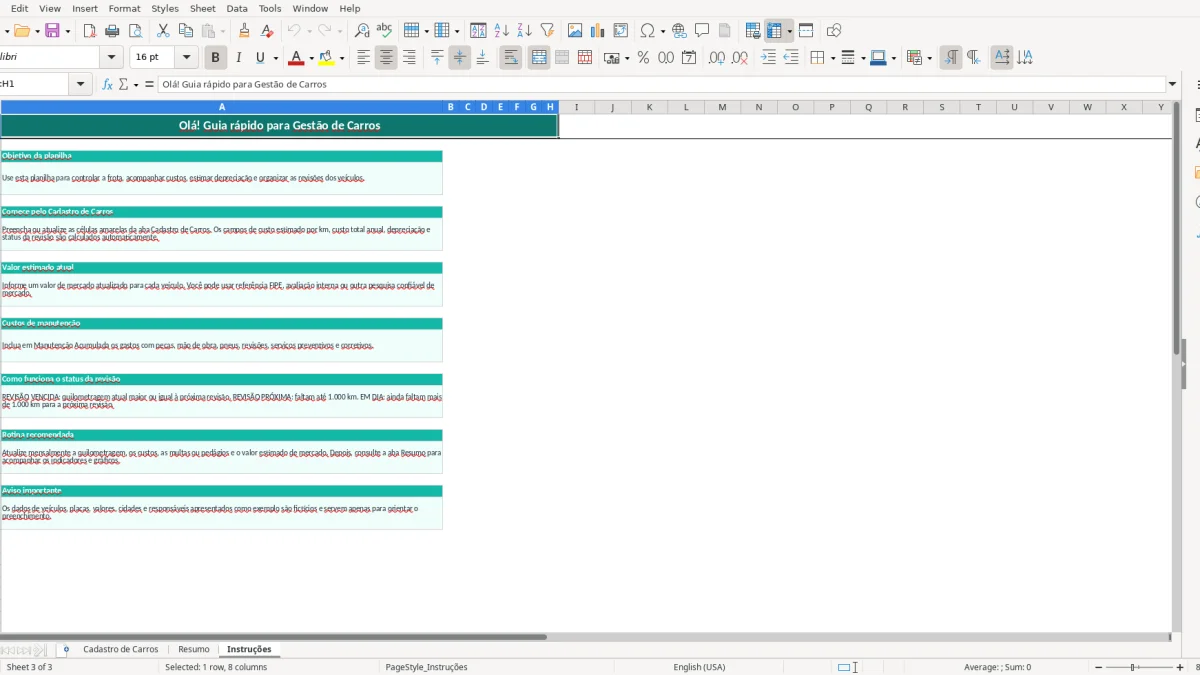Increase the indent

coord(768,58)
